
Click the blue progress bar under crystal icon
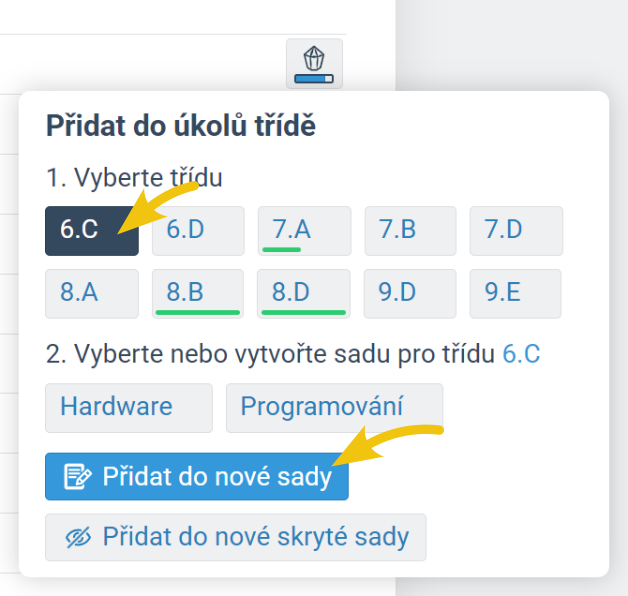(x=314, y=77)
